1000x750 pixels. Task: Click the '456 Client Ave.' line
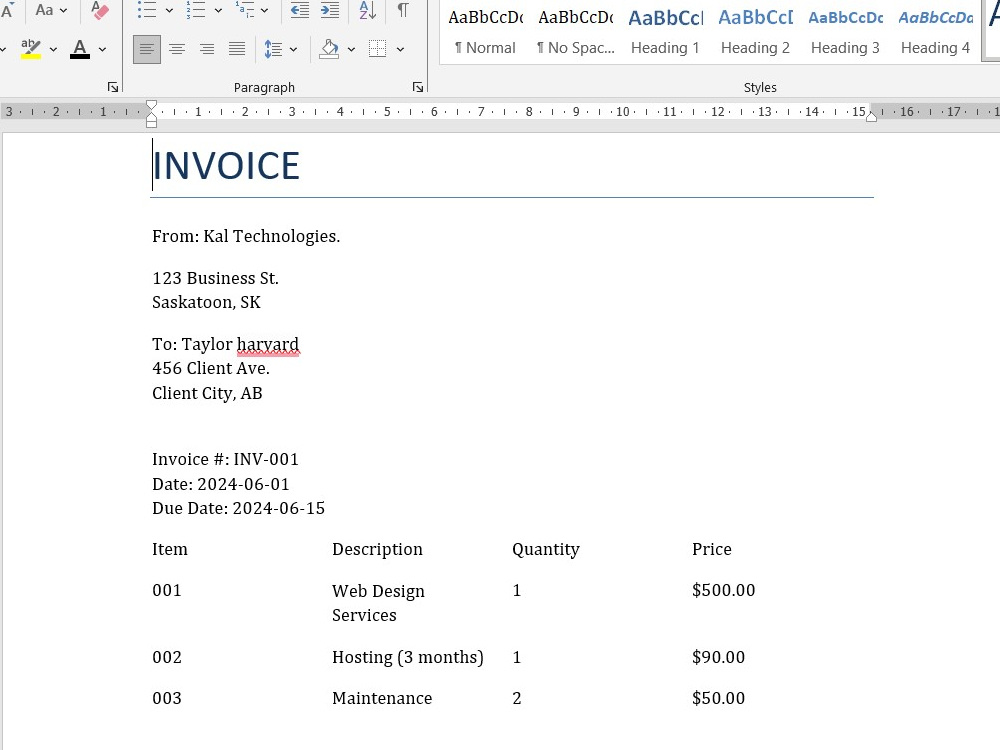210,369
